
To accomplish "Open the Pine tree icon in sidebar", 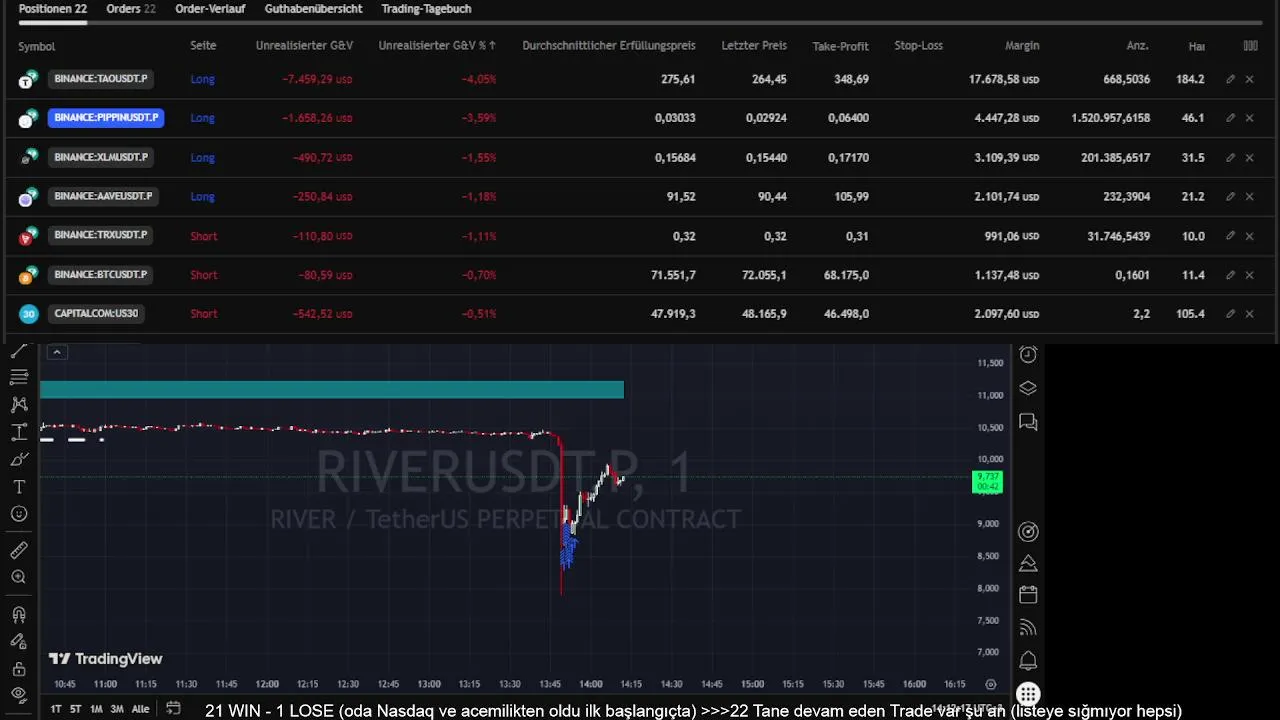I will tap(1028, 563).
